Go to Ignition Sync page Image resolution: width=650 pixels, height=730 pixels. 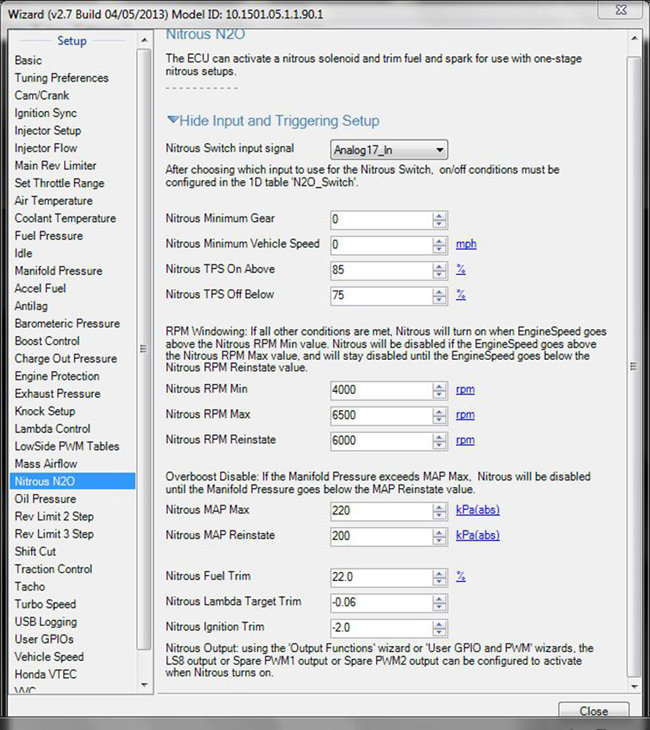(x=46, y=113)
